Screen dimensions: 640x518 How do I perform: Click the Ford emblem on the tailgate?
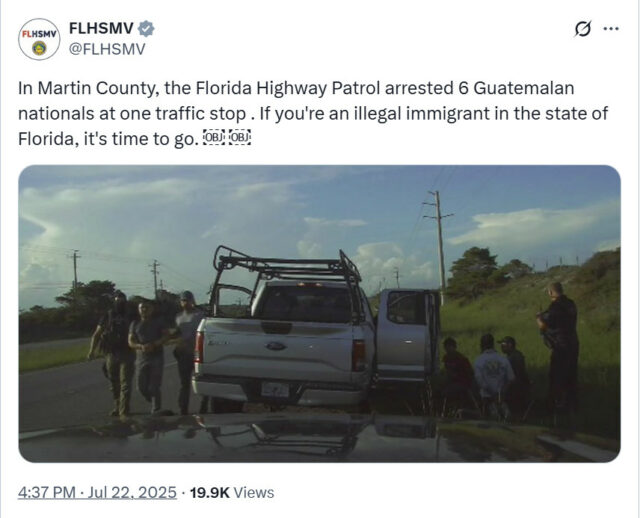pyautogui.click(x=276, y=346)
